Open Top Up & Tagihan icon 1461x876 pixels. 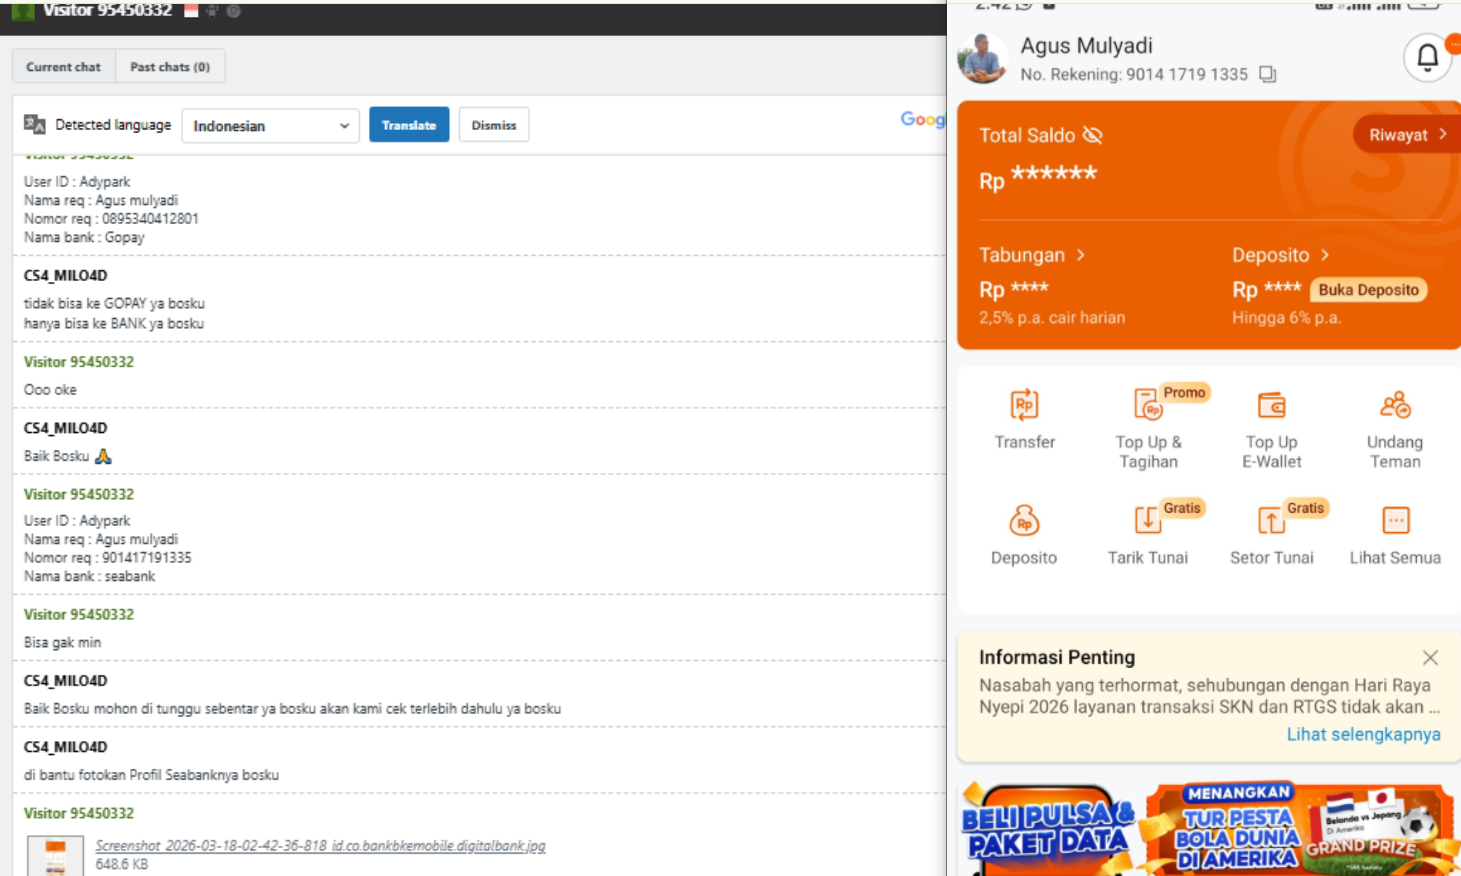tap(1148, 405)
